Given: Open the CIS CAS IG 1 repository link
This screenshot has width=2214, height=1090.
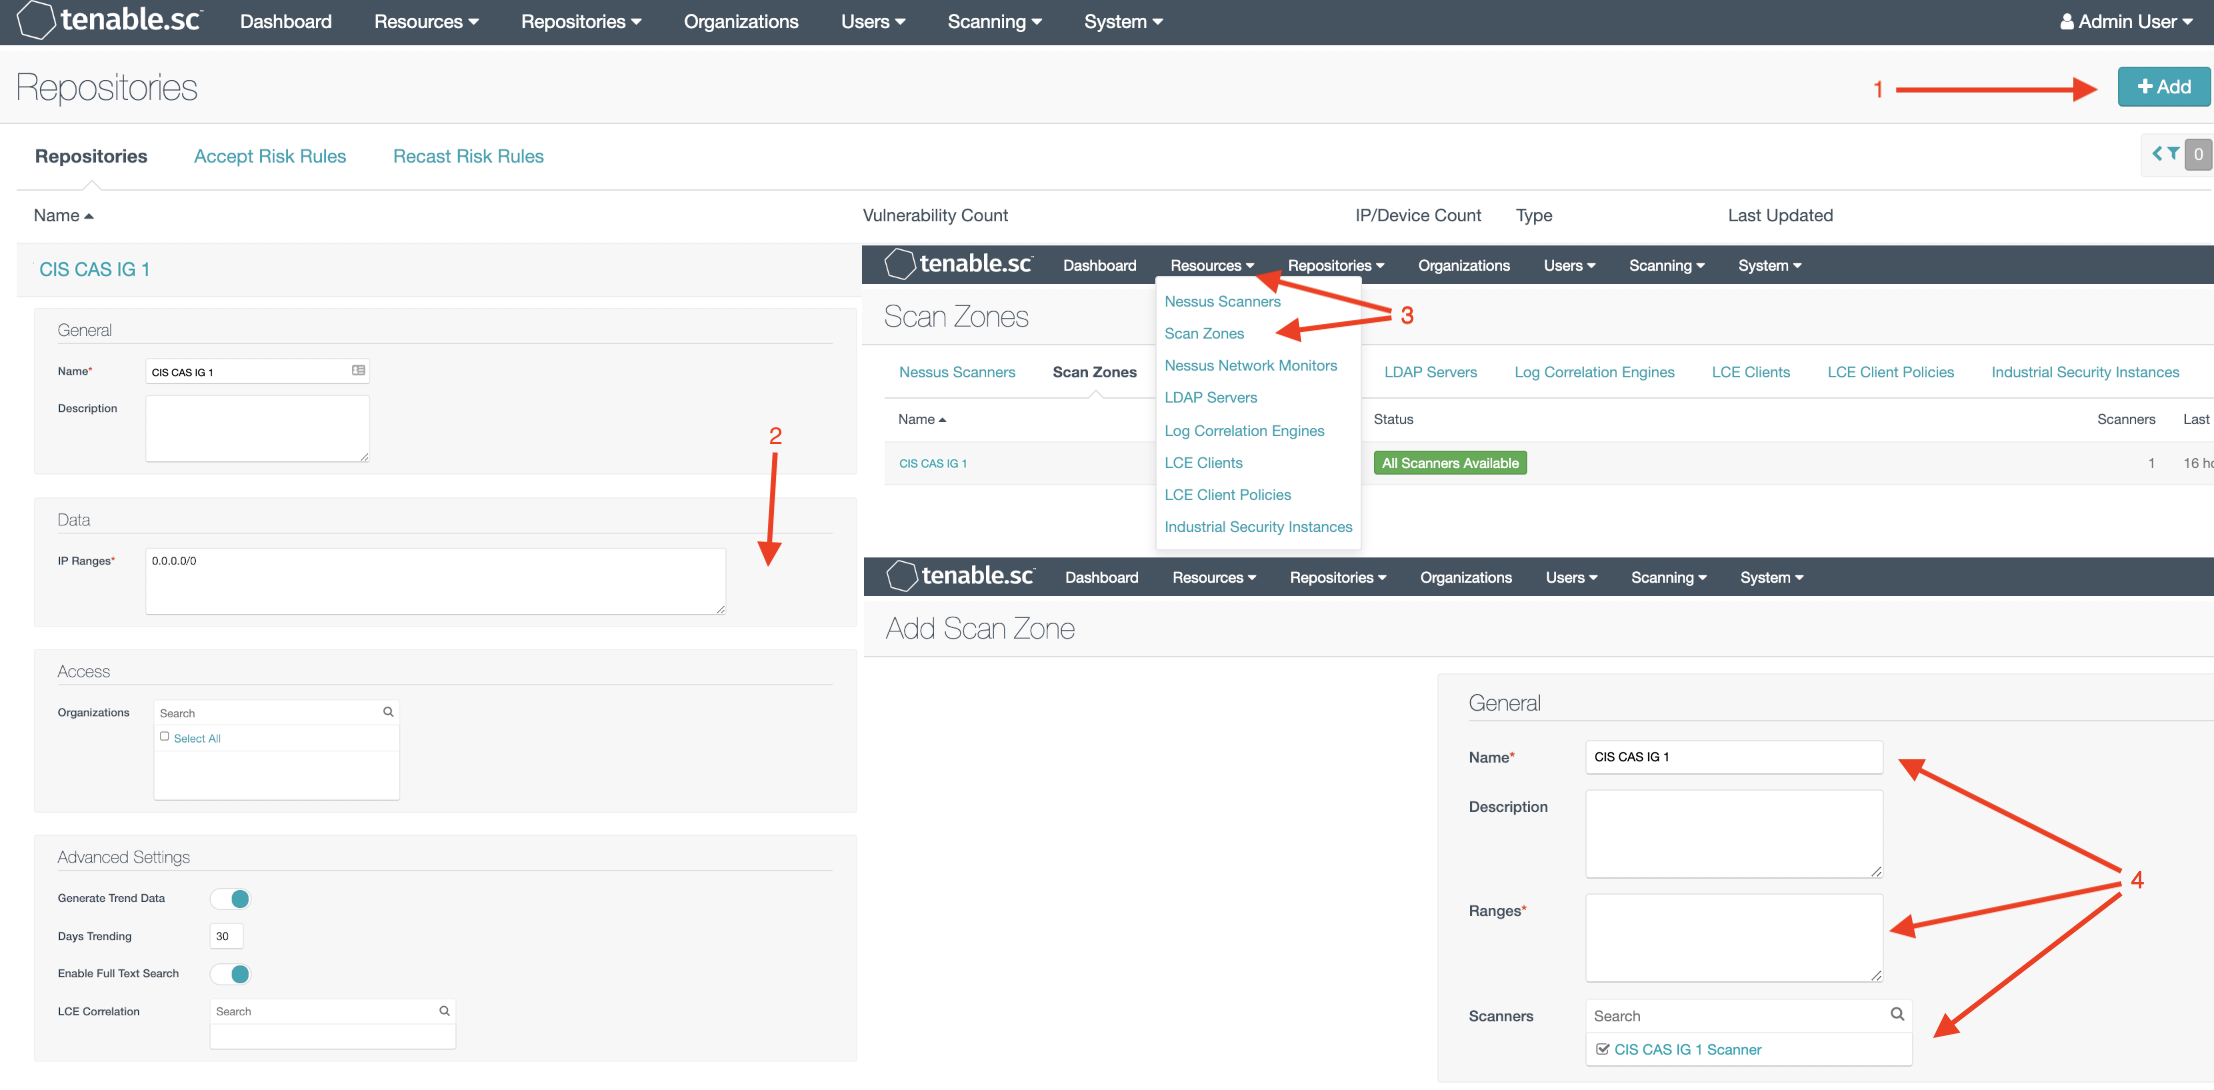Looking at the screenshot, I should point(95,268).
